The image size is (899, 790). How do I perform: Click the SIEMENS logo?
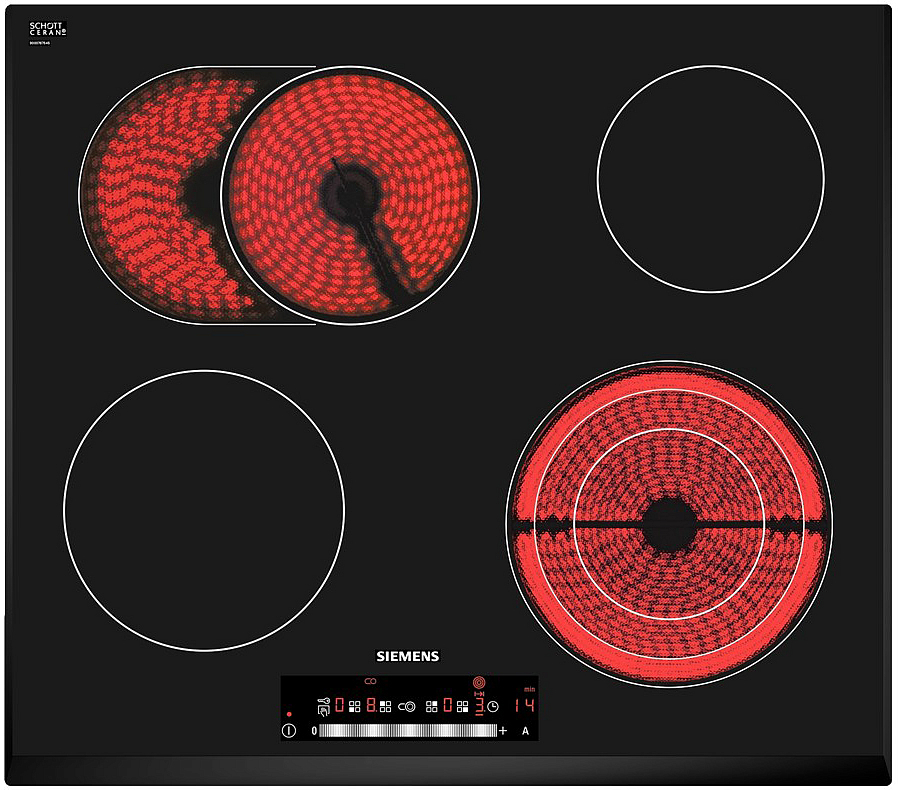407,656
